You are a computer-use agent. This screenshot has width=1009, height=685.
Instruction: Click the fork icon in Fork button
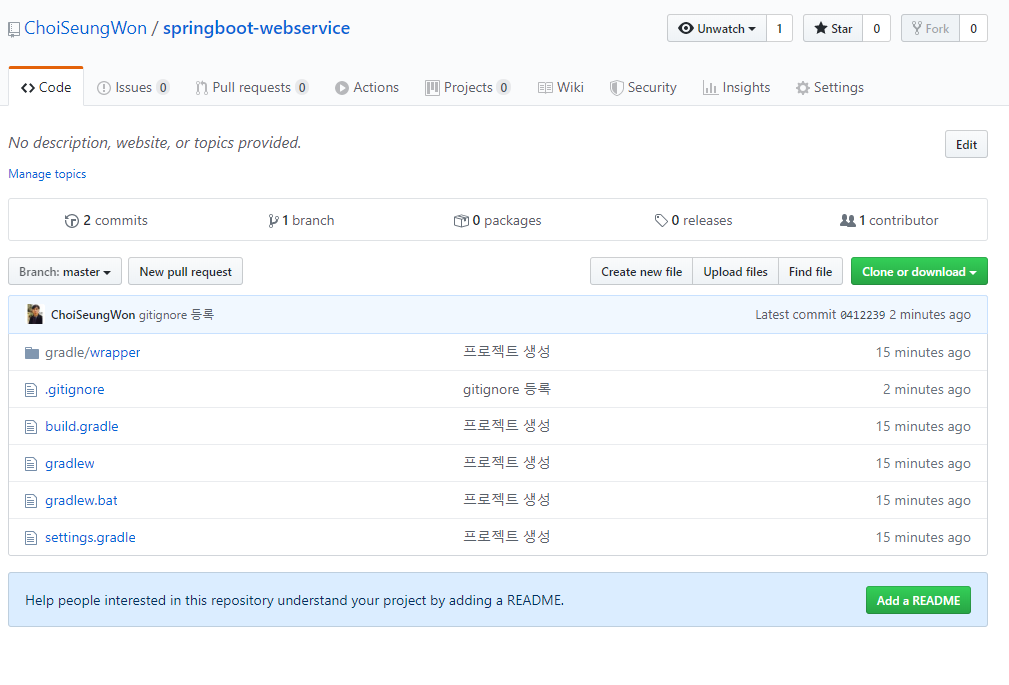click(917, 28)
